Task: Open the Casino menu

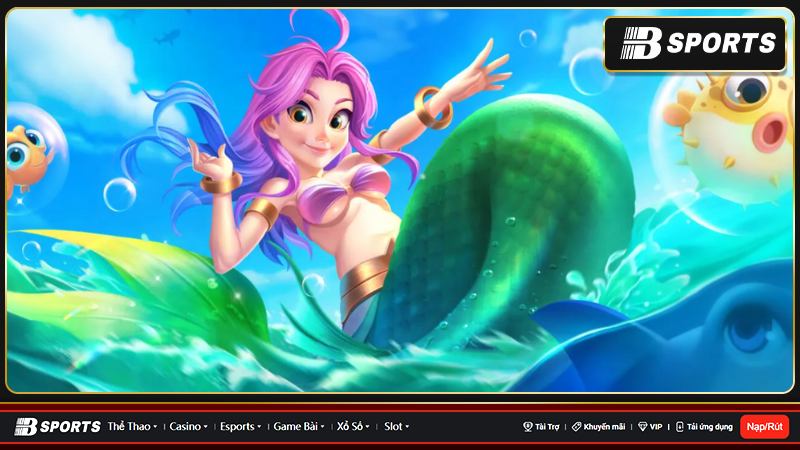Action: click(185, 427)
